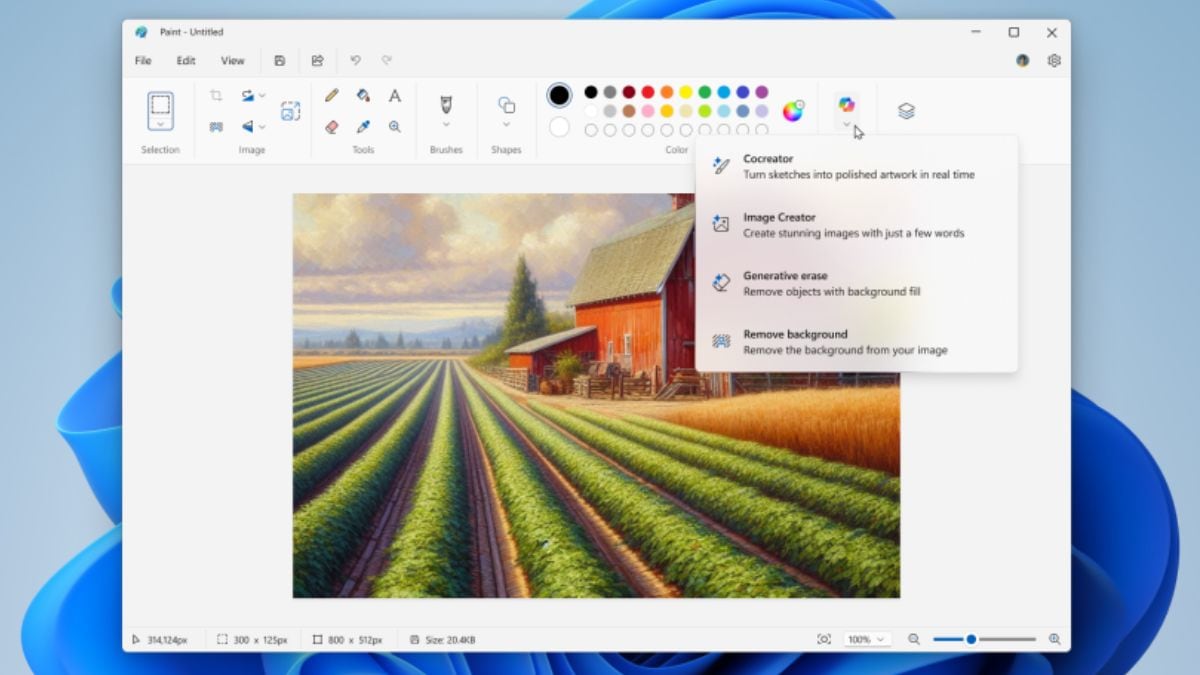This screenshot has height=675, width=1200.
Task: Click the Flip image icon
Action: point(248,127)
